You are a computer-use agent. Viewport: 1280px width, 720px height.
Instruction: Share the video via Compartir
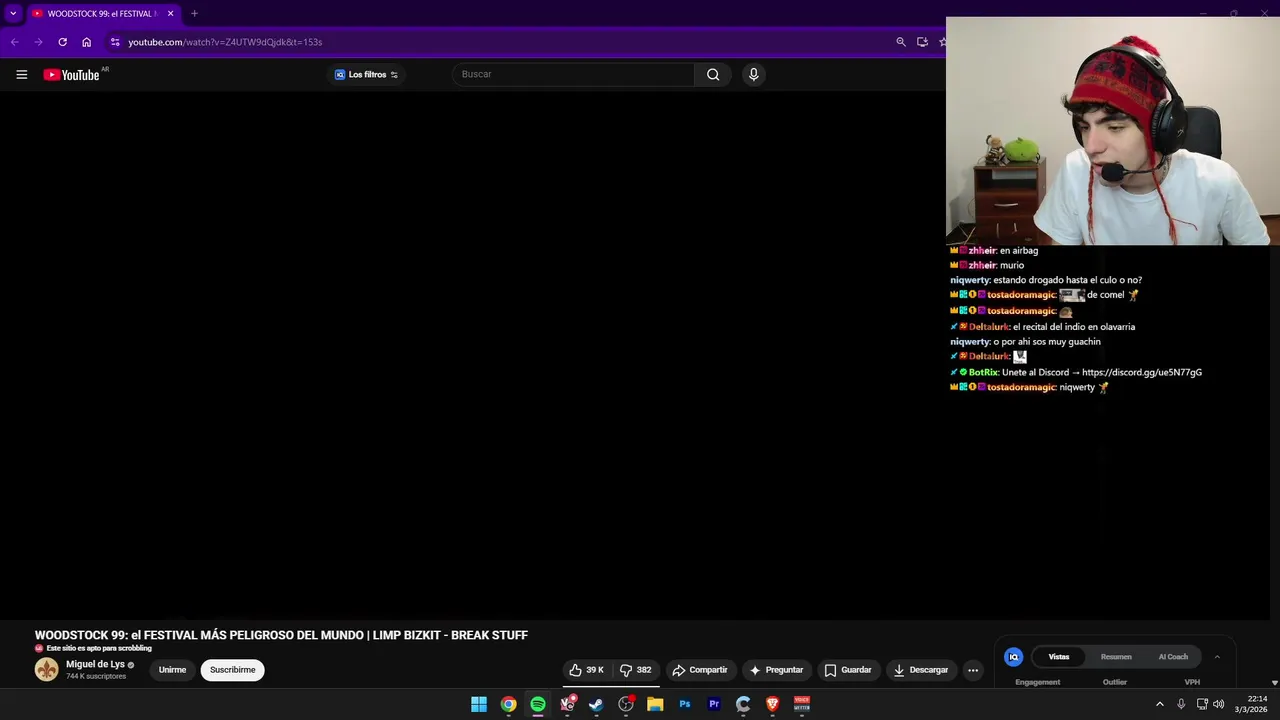[700, 670]
